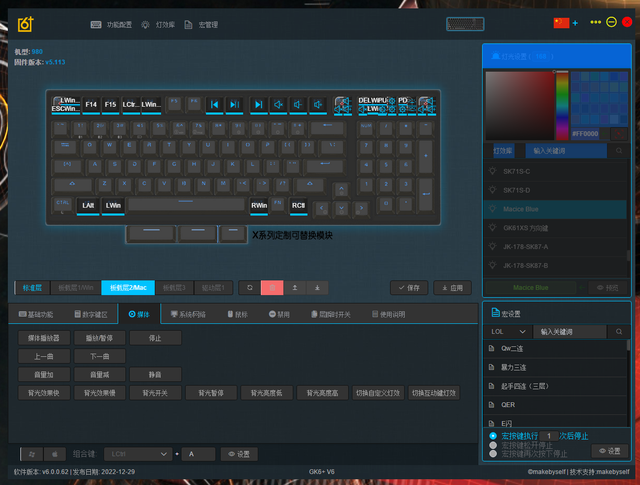Click the blue plus icon beside flag
Viewport: 640px width, 485px height.
[575, 23]
